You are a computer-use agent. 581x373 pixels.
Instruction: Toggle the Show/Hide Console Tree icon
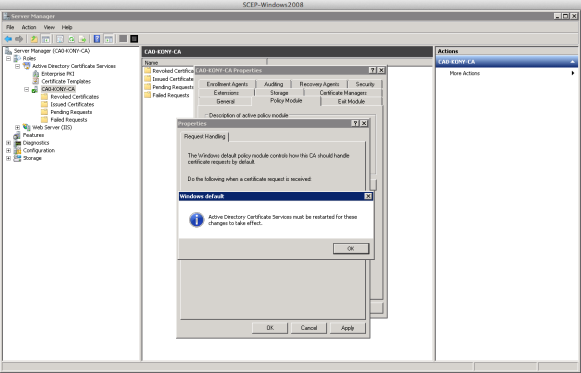(46, 39)
